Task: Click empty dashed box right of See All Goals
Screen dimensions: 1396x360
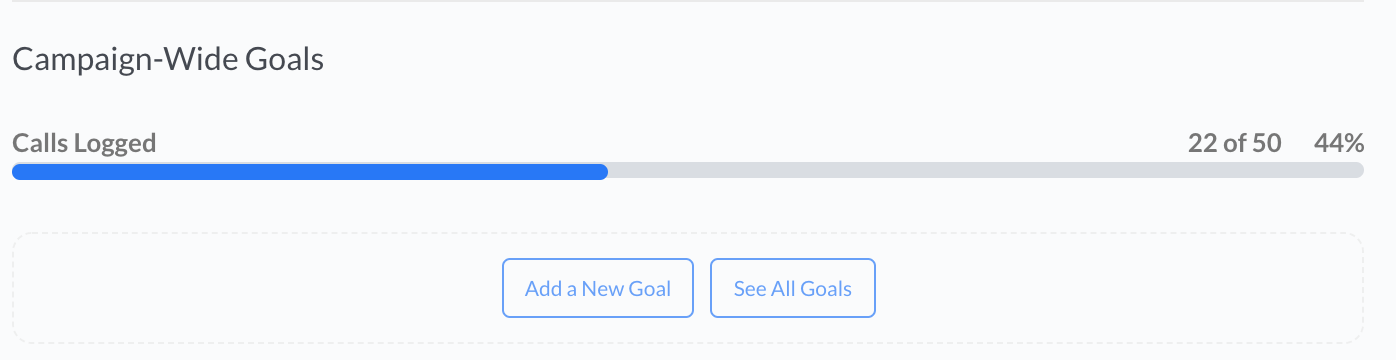Action: [1120, 288]
